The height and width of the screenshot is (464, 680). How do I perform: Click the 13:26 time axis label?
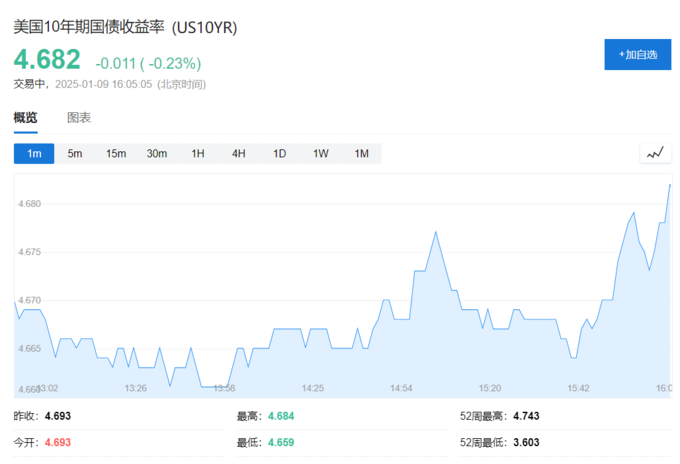(x=135, y=388)
